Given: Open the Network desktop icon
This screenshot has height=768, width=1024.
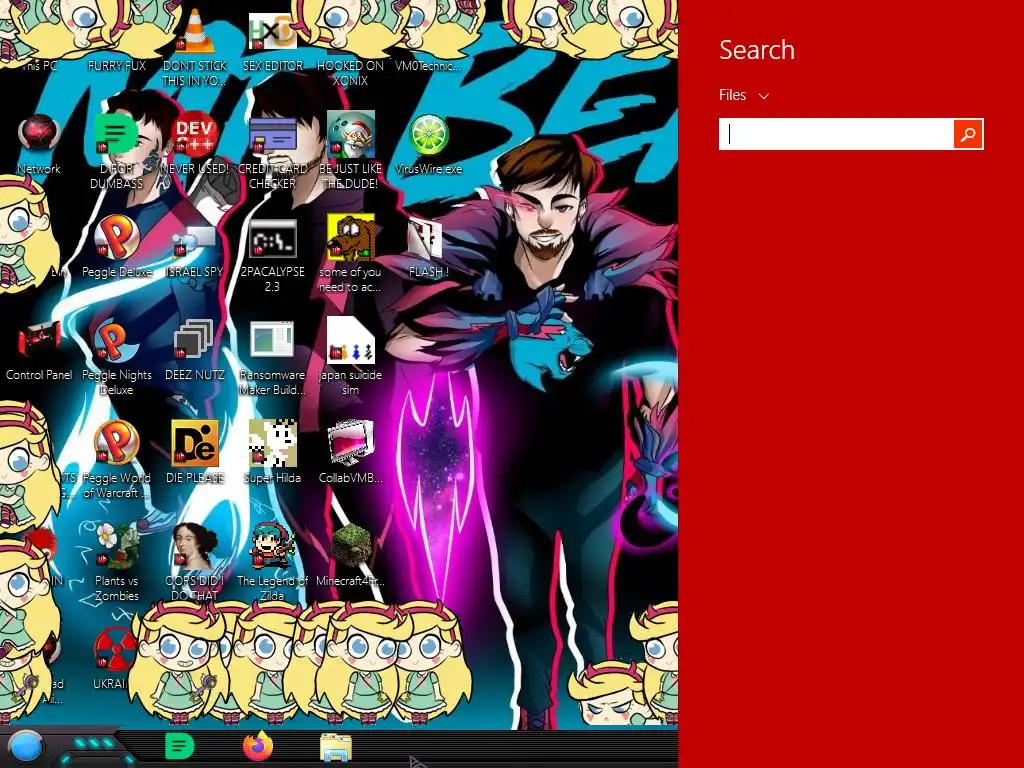Looking at the screenshot, I should (x=39, y=134).
